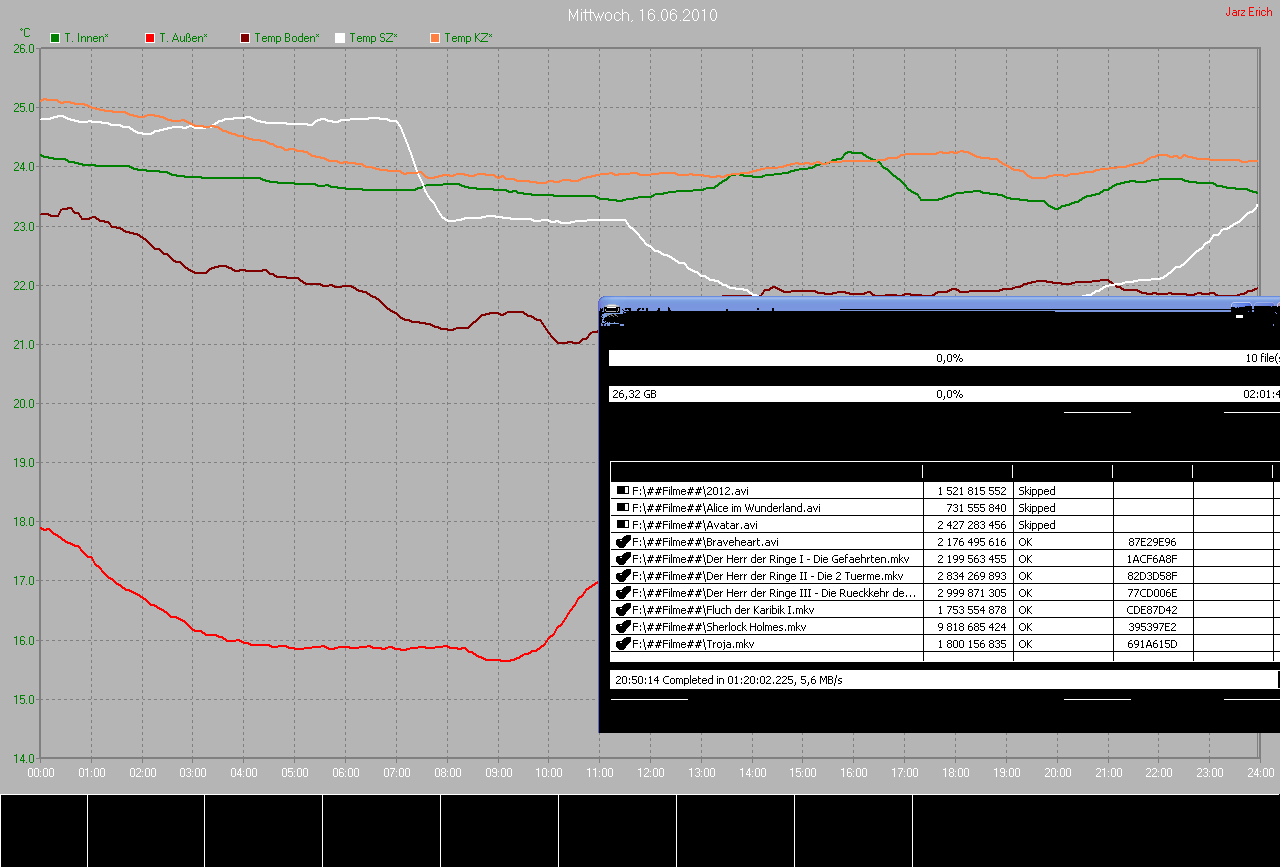1280x867 pixels.
Task: Select the file name Troja.mkv
Action: tap(693, 643)
